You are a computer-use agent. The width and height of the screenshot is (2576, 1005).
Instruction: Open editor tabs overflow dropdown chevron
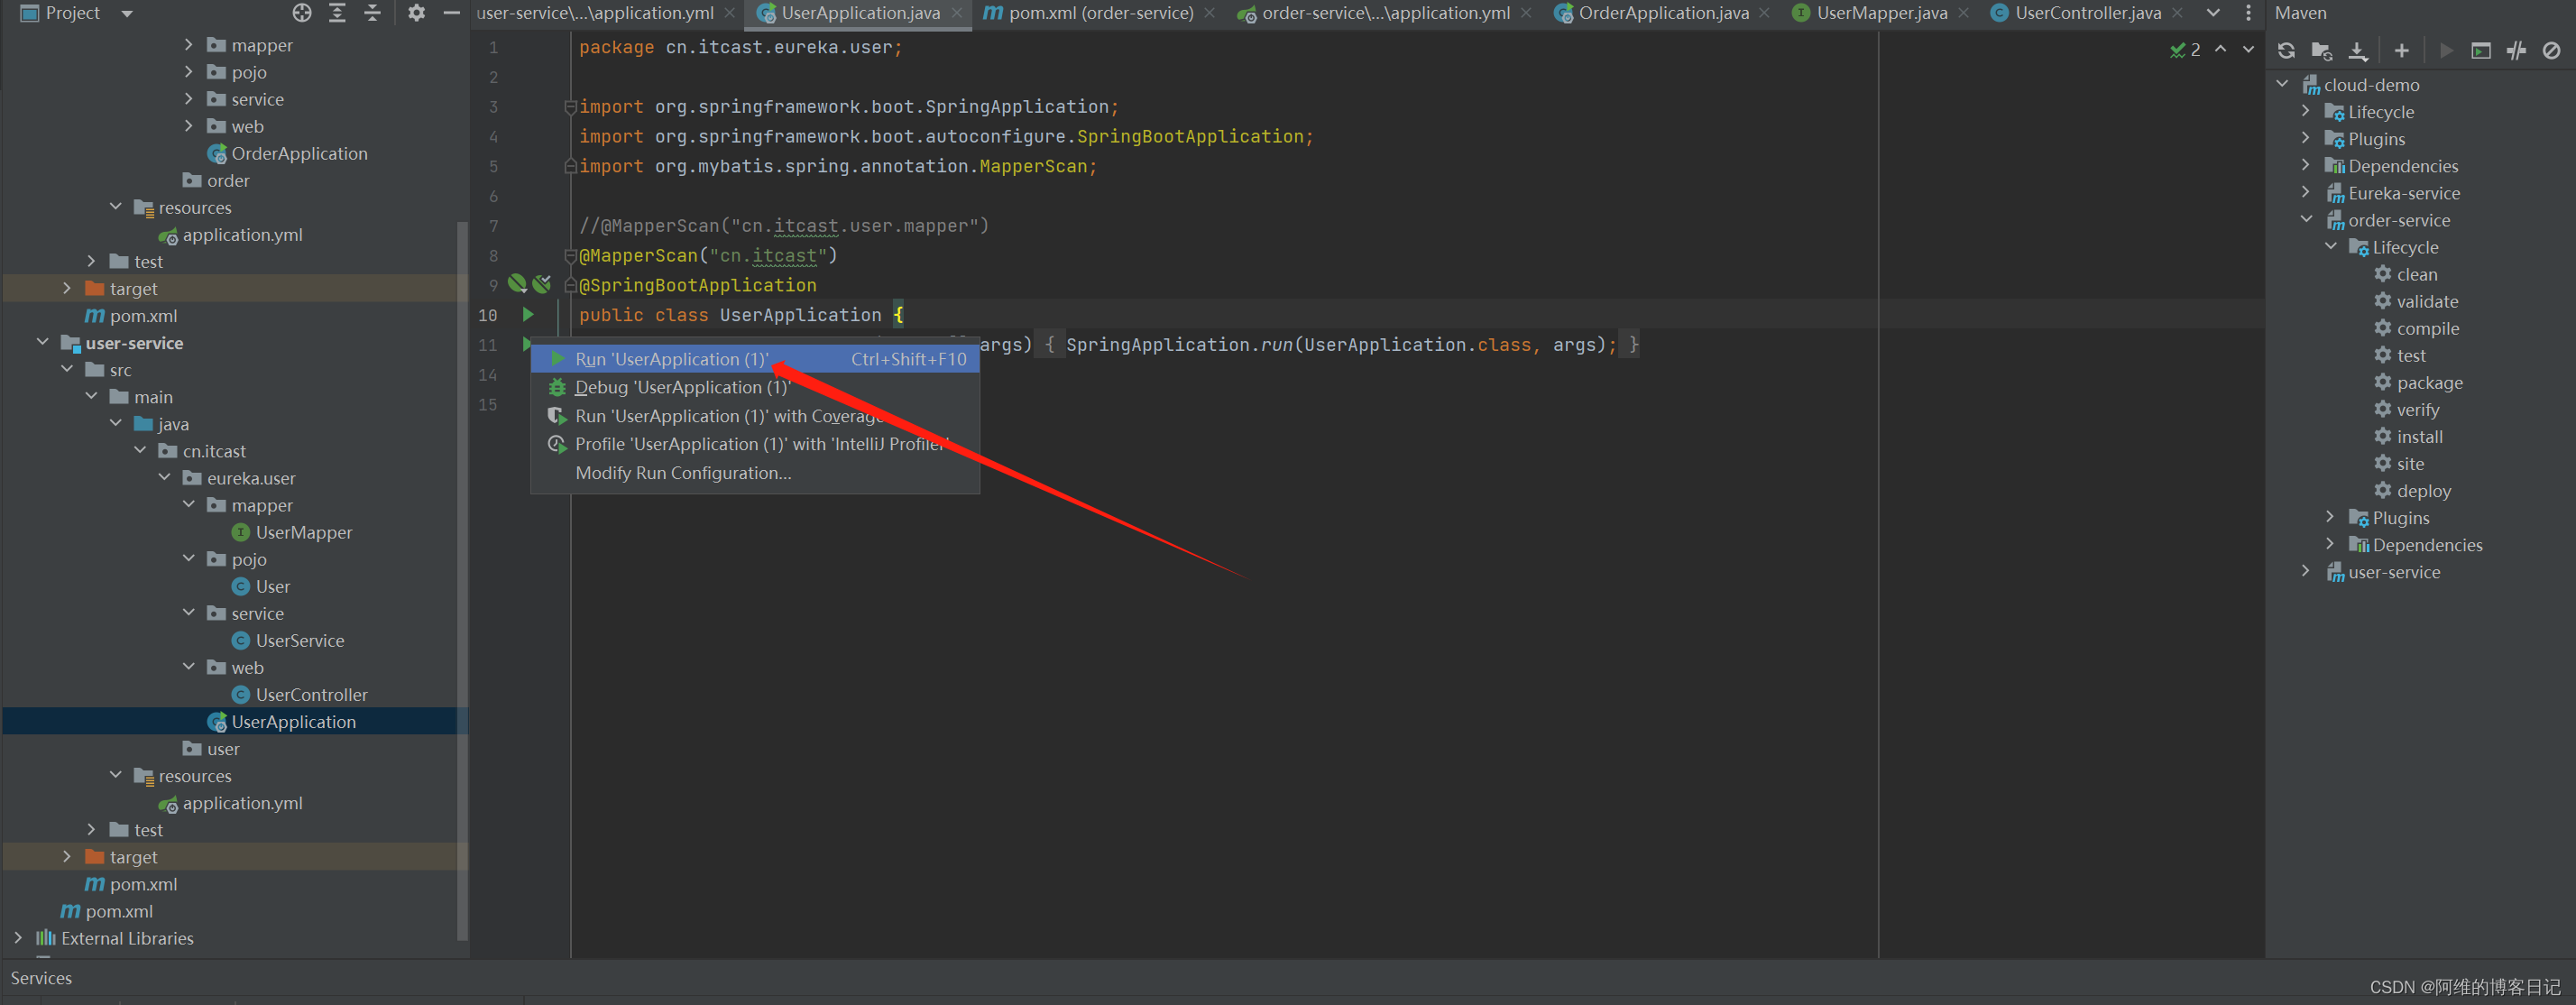pyautogui.click(x=2214, y=13)
